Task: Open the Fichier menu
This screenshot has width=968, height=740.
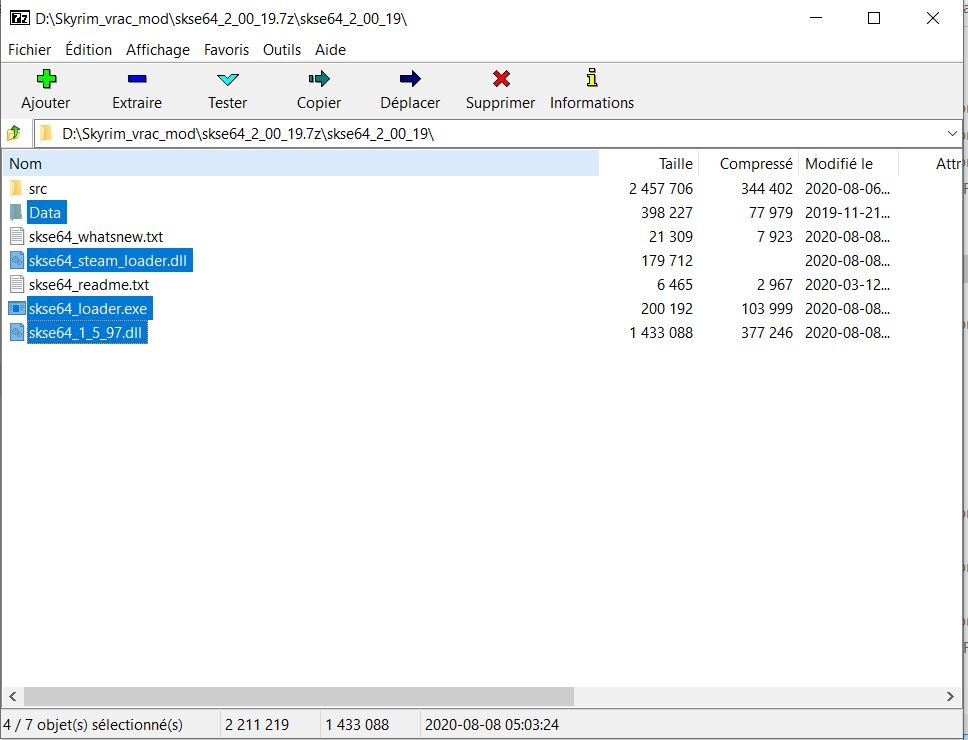Action: pyautogui.click(x=29, y=49)
